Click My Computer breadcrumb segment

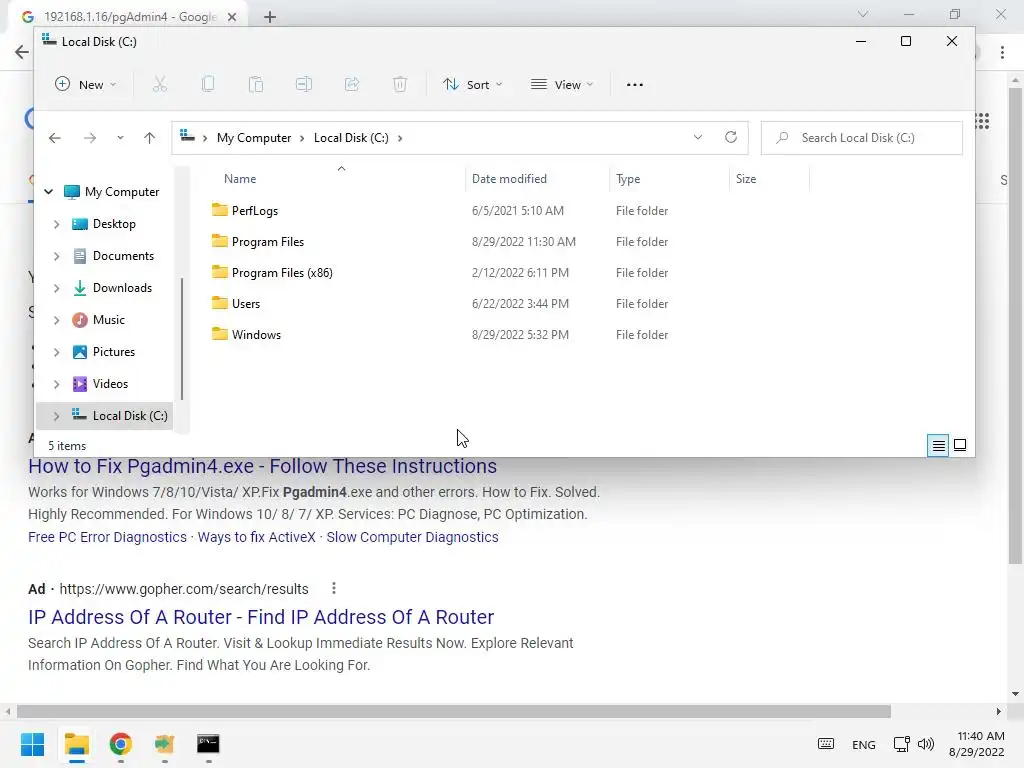click(x=254, y=138)
